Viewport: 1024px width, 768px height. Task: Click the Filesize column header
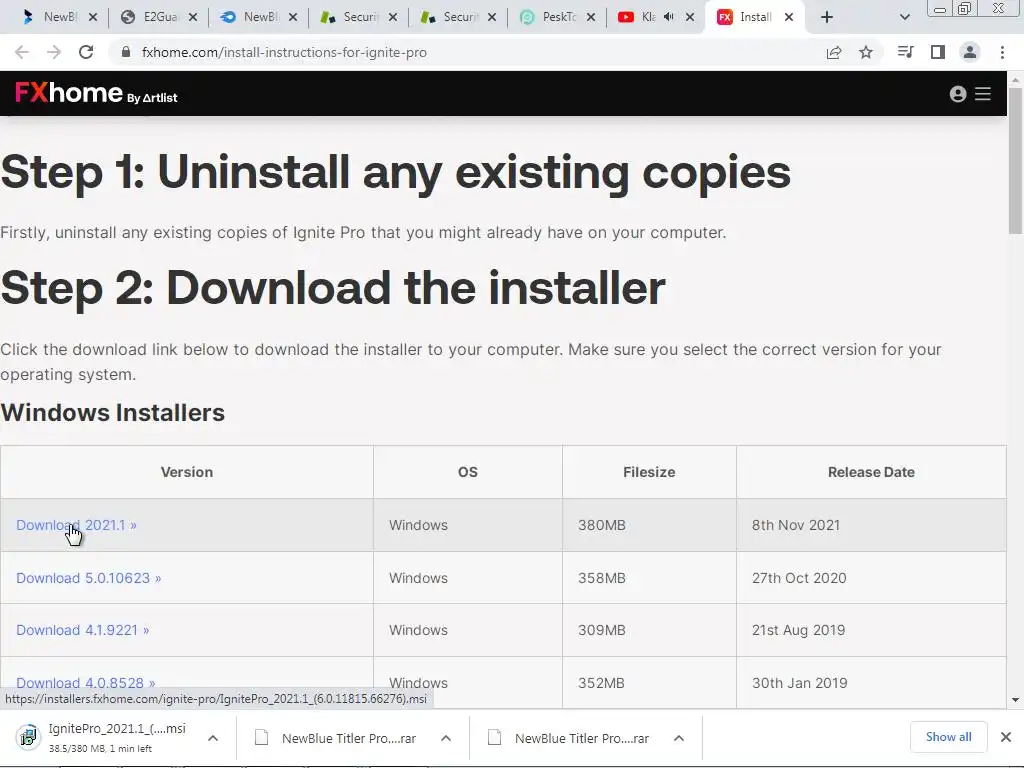pyautogui.click(x=648, y=472)
